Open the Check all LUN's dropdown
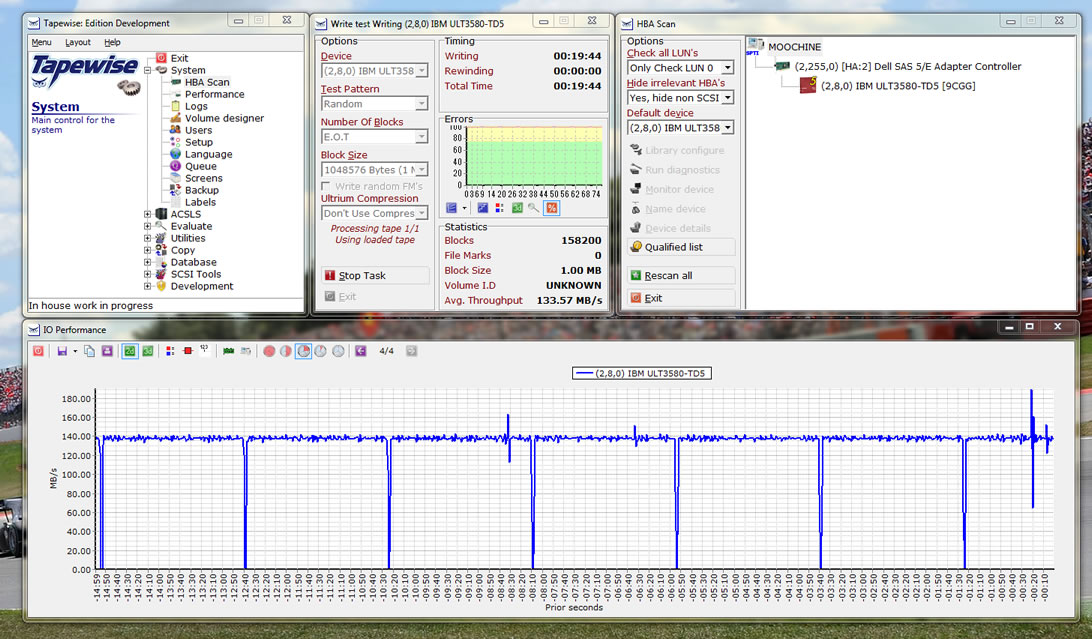 727,68
